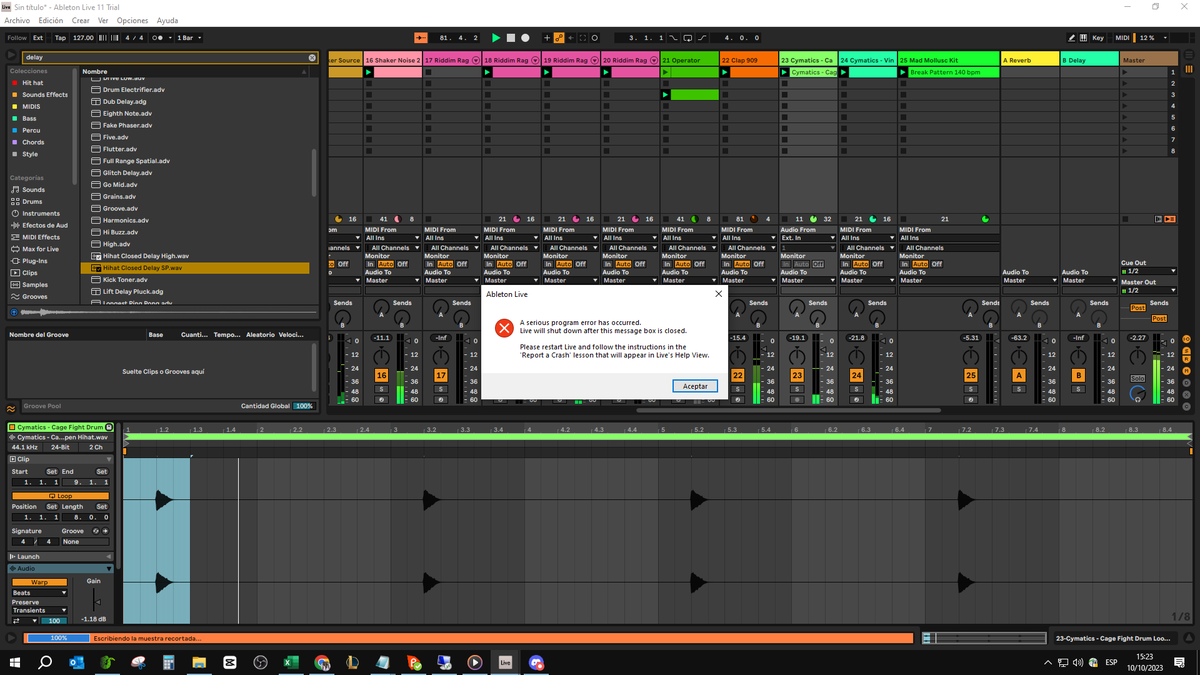
Task: Open the Groove None chooser
Action: [84, 542]
